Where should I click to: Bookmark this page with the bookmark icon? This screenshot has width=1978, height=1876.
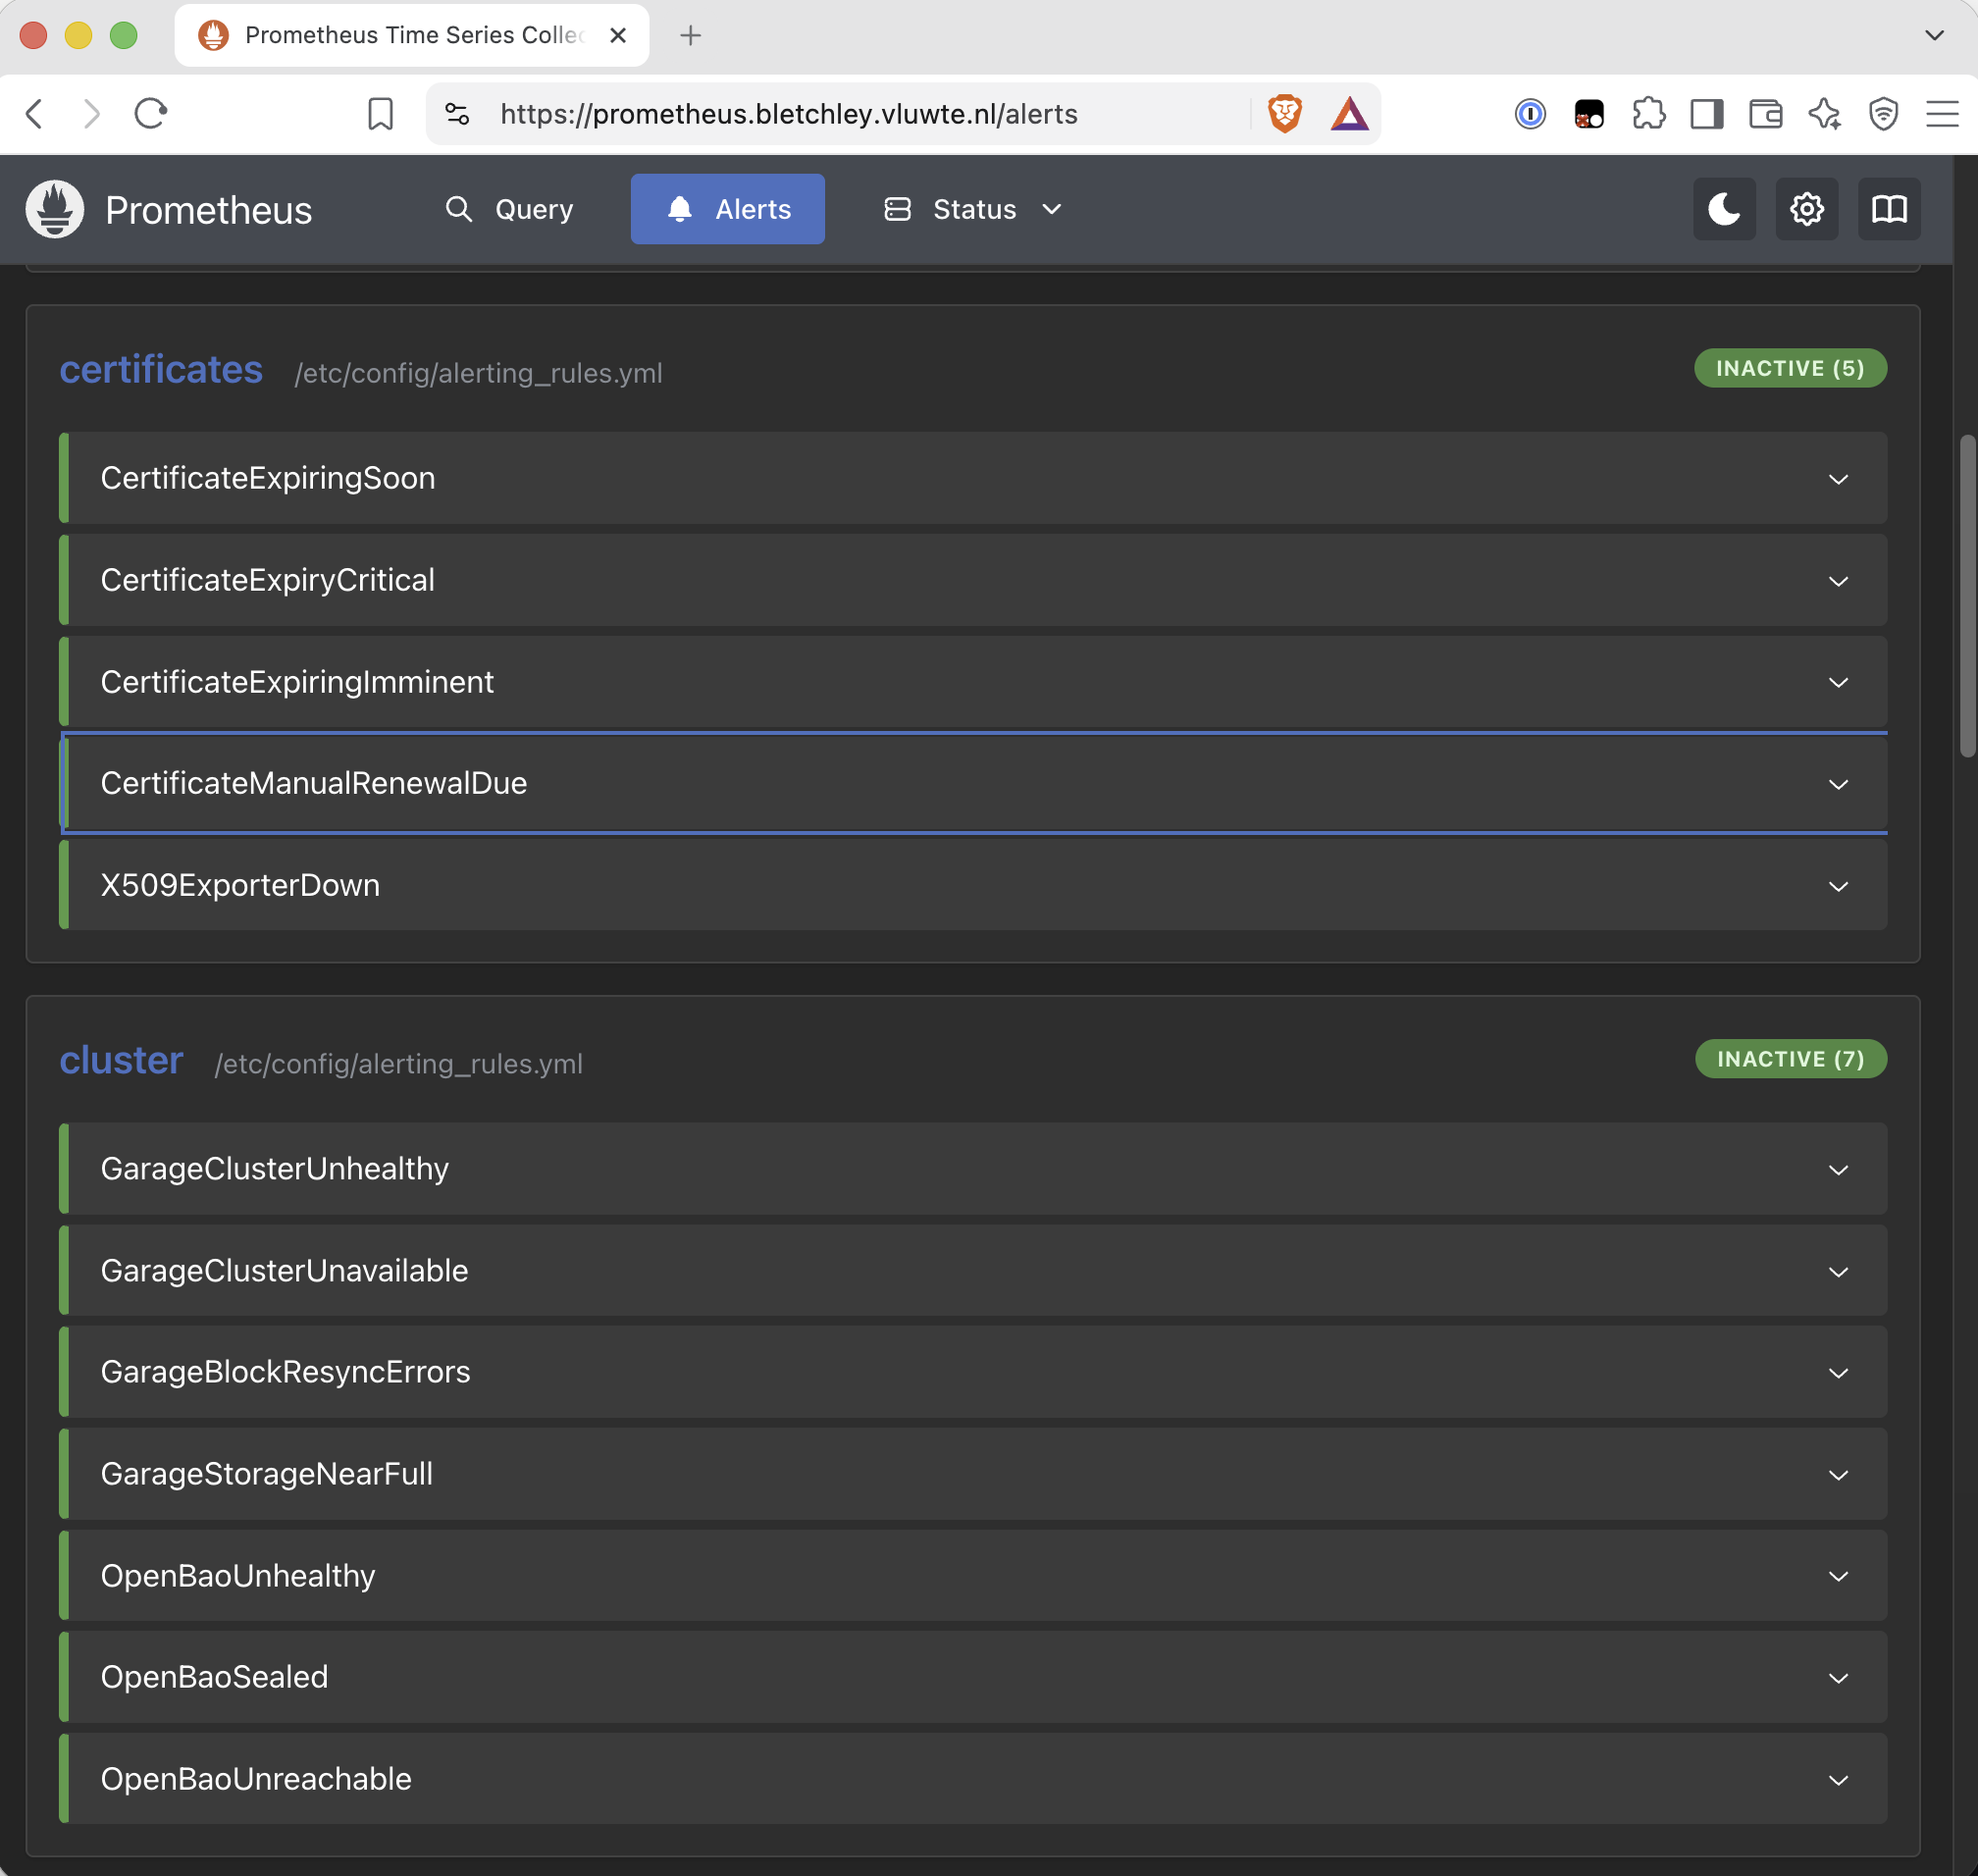pyautogui.click(x=380, y=114)
